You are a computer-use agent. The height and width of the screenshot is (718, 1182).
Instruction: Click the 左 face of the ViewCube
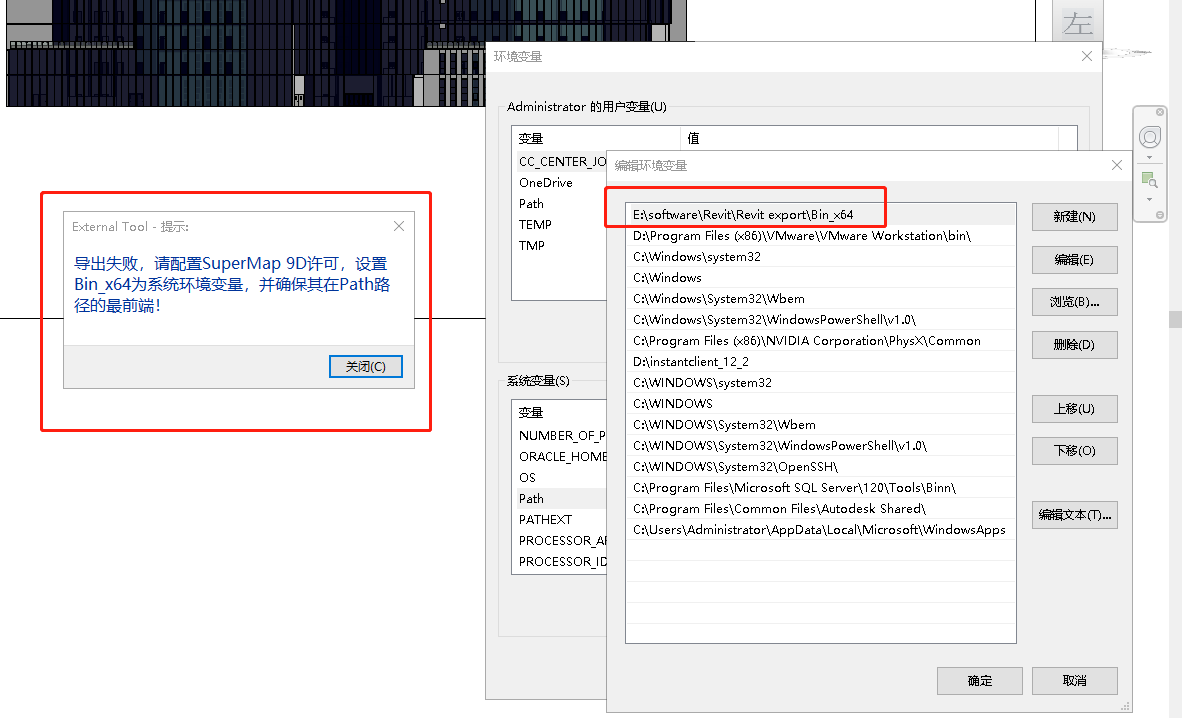(x=1077, y=23)
